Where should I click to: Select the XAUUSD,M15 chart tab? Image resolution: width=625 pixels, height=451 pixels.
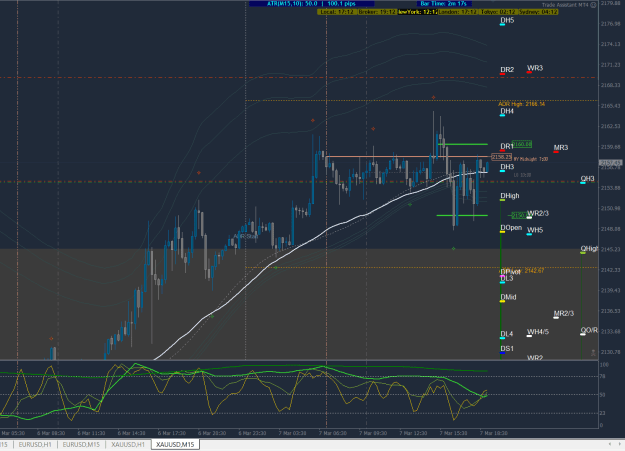tap(175, 445)
